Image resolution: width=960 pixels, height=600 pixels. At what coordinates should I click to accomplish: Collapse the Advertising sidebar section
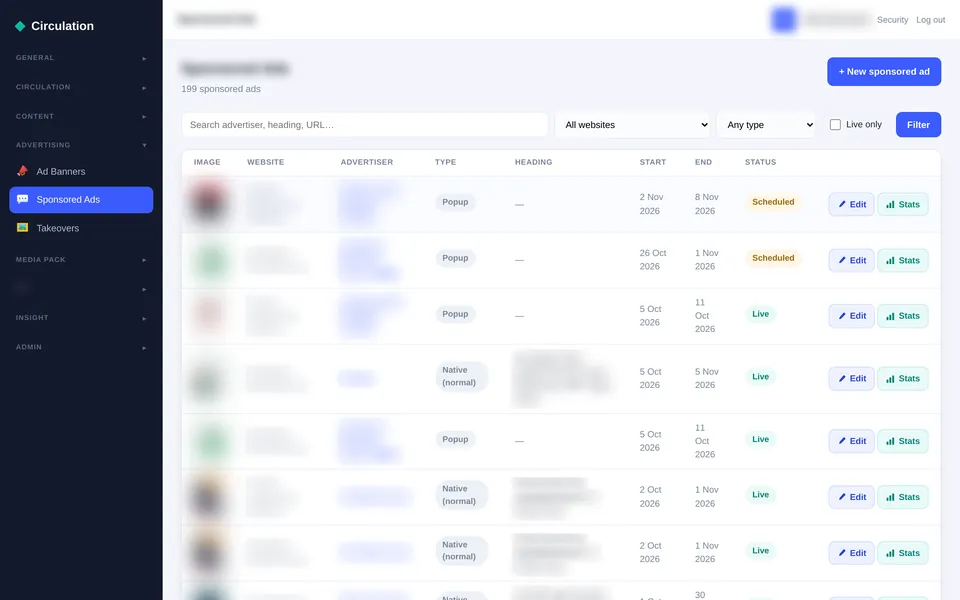coord(81,145)
